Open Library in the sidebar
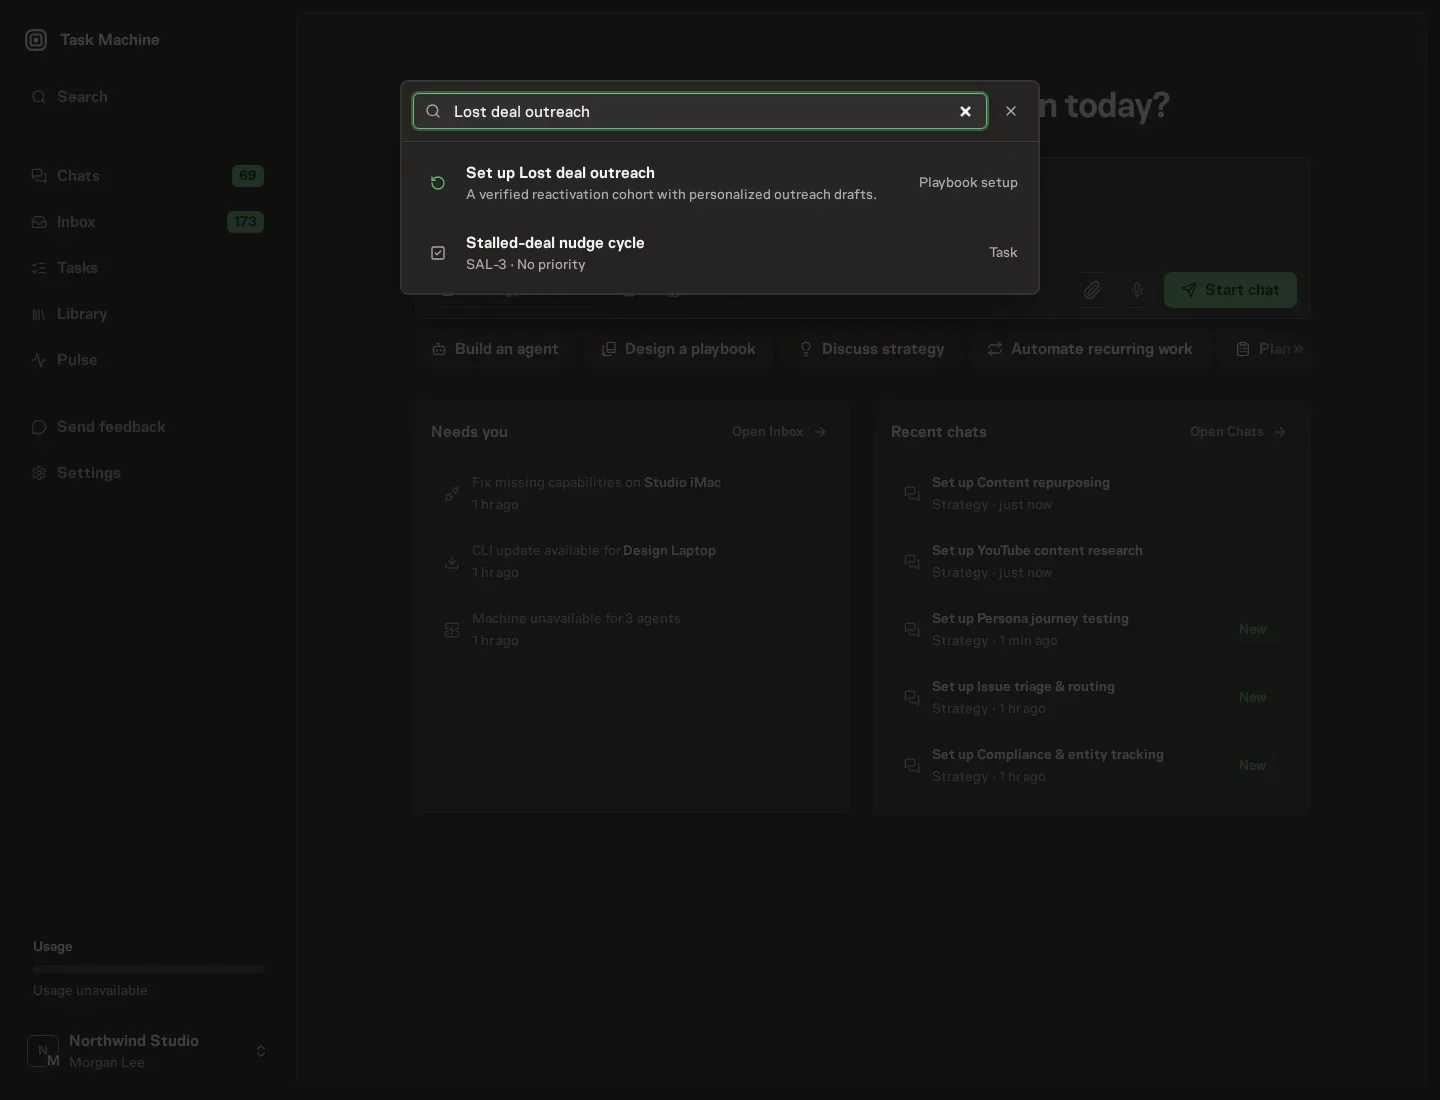 point(148,314)
